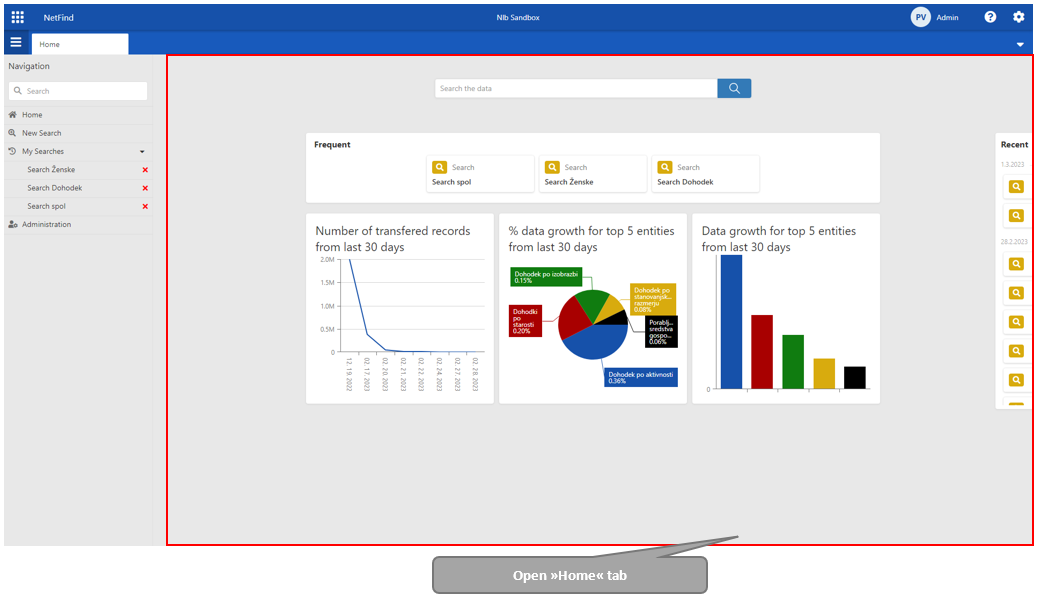Click the PV user avatar
This screenshot has height=597, width=1040.
[x=920, y=17]
